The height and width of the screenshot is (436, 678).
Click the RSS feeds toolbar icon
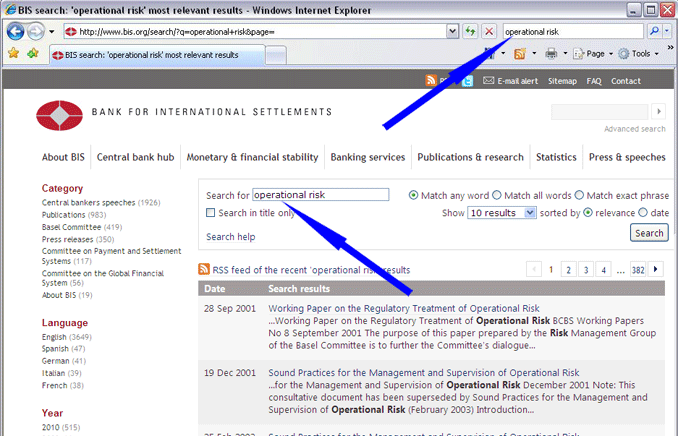(519, 53)
